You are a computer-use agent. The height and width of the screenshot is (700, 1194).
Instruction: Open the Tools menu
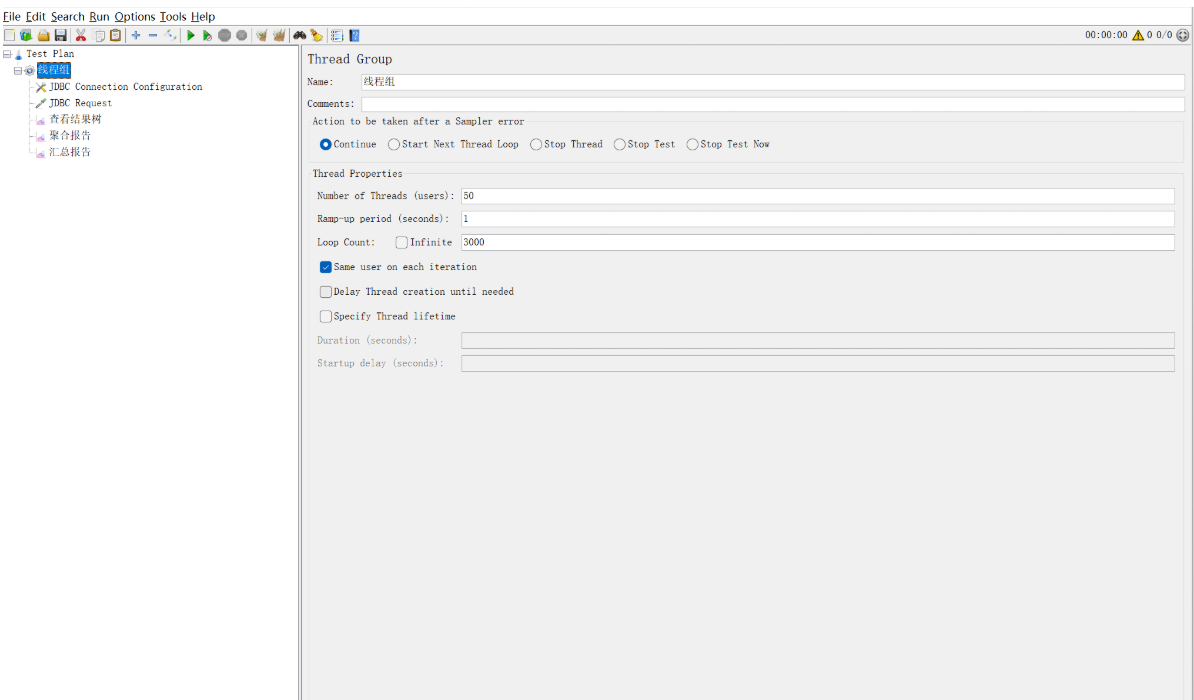click(173, 16)
